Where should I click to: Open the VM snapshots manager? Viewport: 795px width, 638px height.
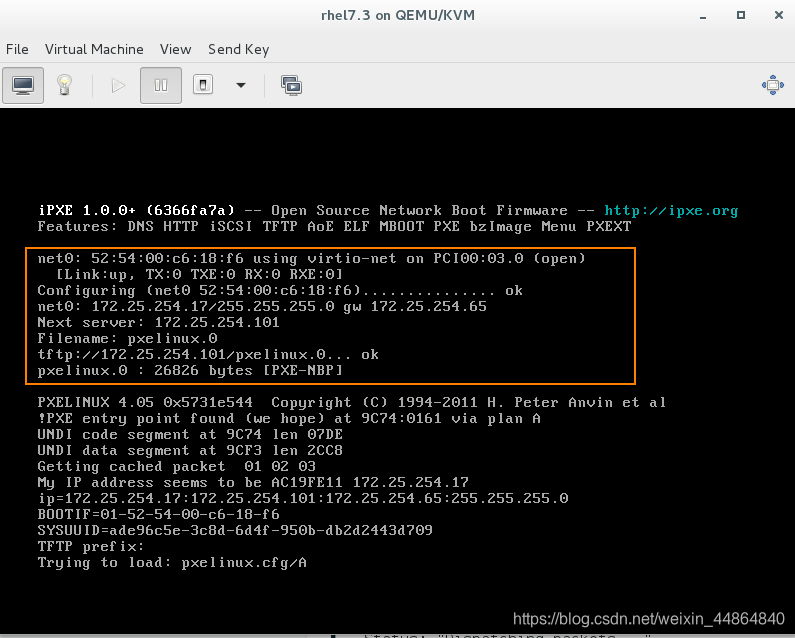click(292, 85)
